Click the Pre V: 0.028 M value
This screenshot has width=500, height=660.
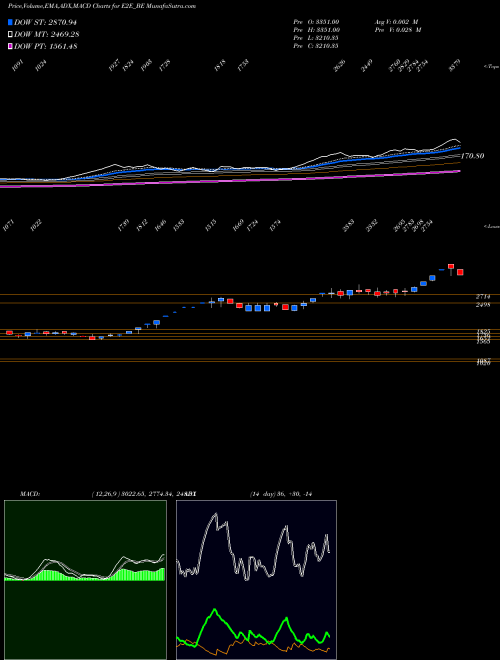[398, 30]
